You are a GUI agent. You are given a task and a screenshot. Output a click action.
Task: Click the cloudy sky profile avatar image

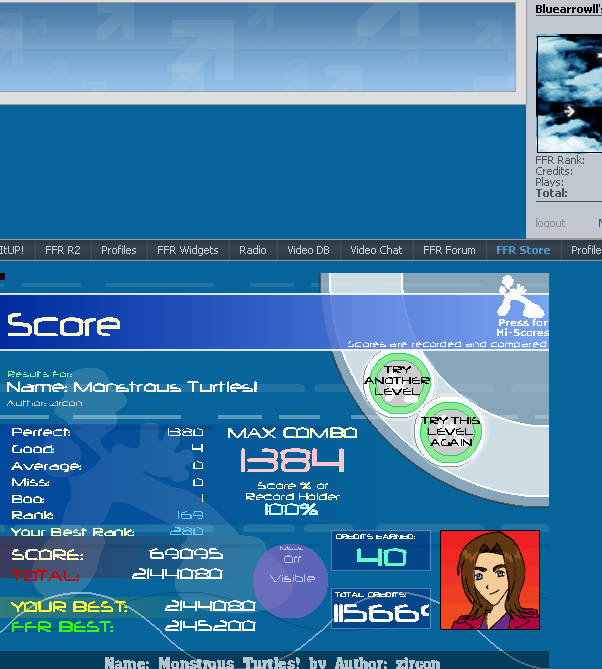569,94
